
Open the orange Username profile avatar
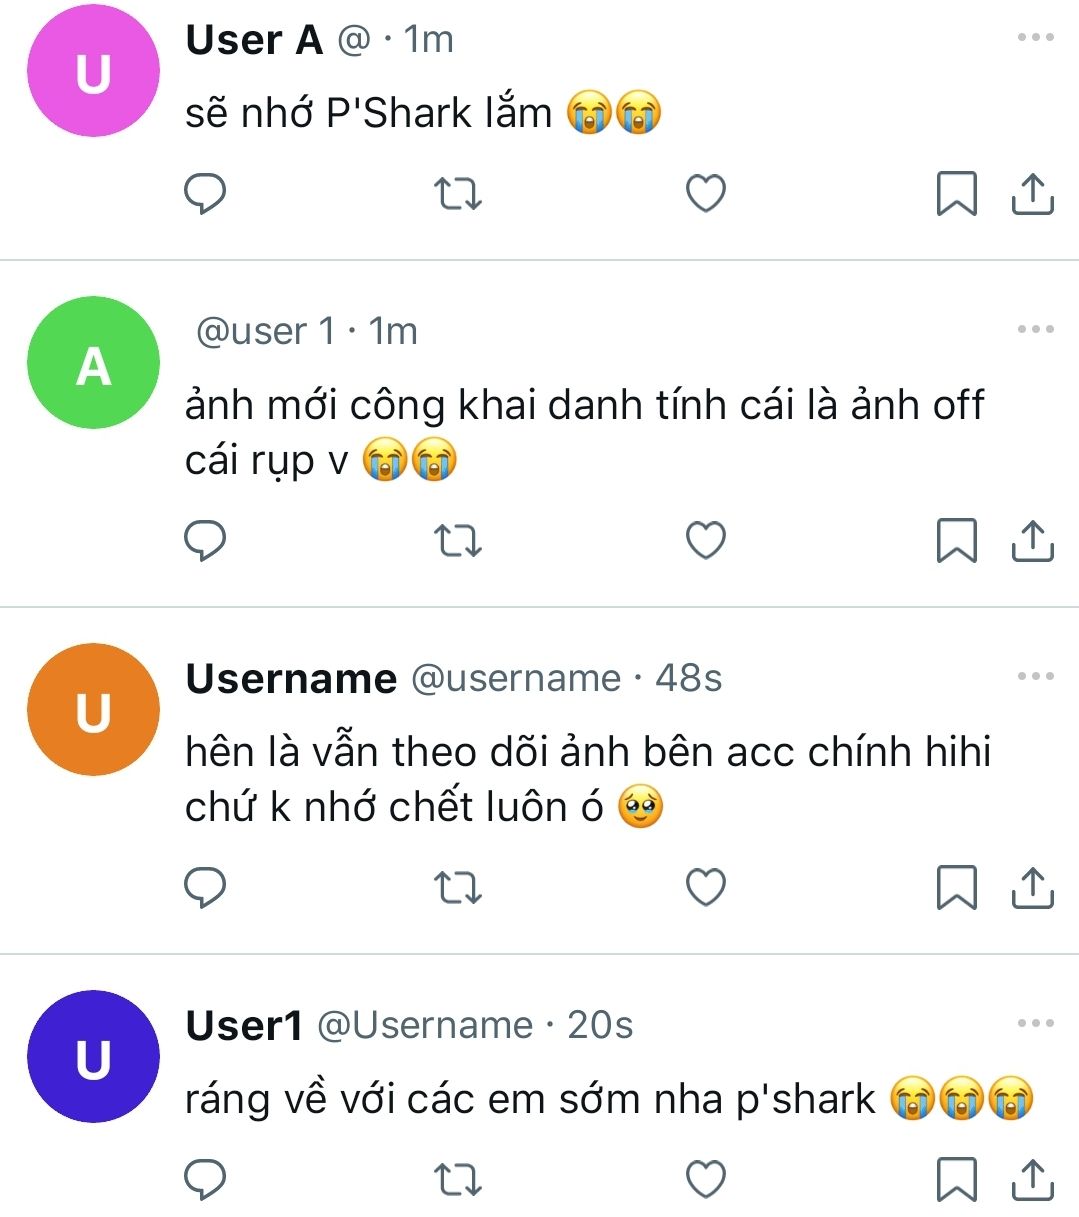click(x=93, y=710)
